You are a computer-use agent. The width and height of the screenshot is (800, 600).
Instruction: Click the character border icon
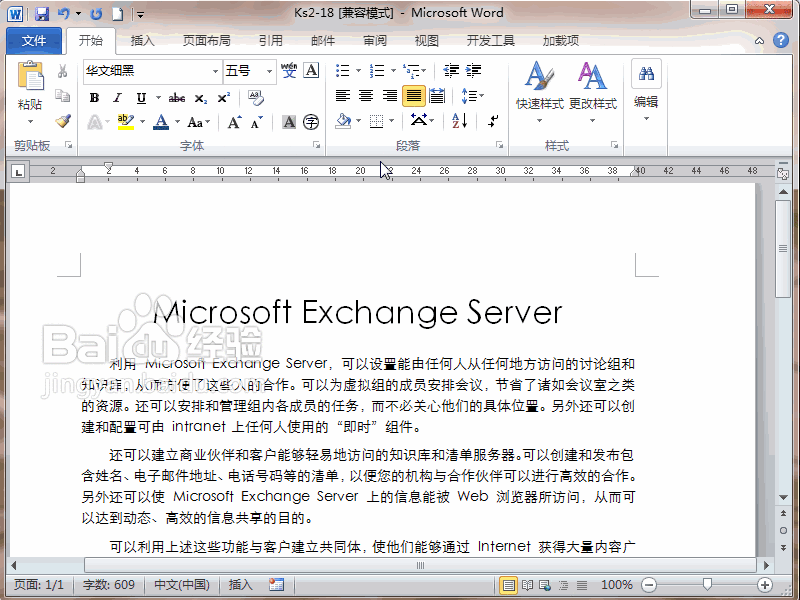coord(311,71)
